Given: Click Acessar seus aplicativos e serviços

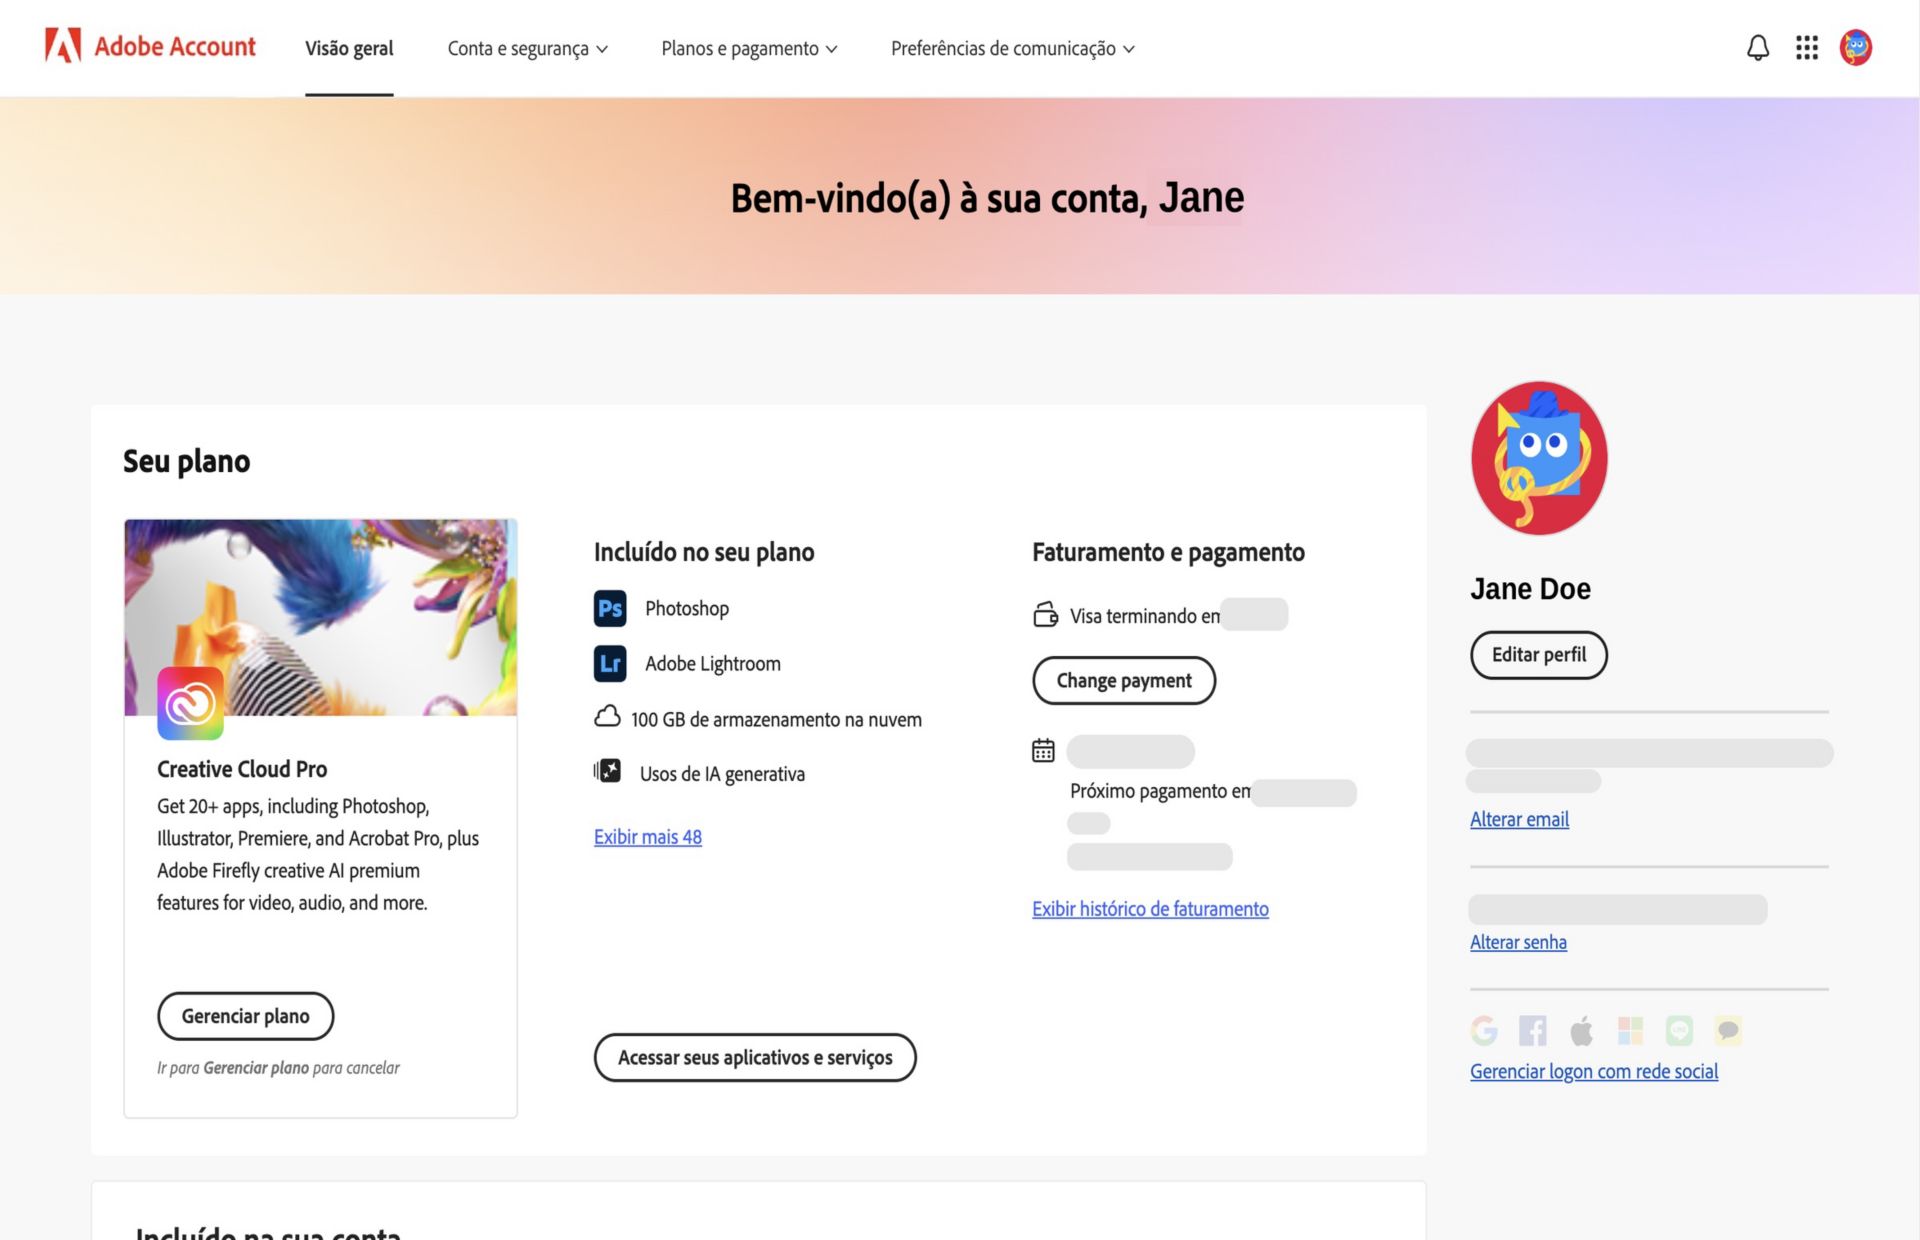Looking at the screenshot, I should pos(755,1057).
